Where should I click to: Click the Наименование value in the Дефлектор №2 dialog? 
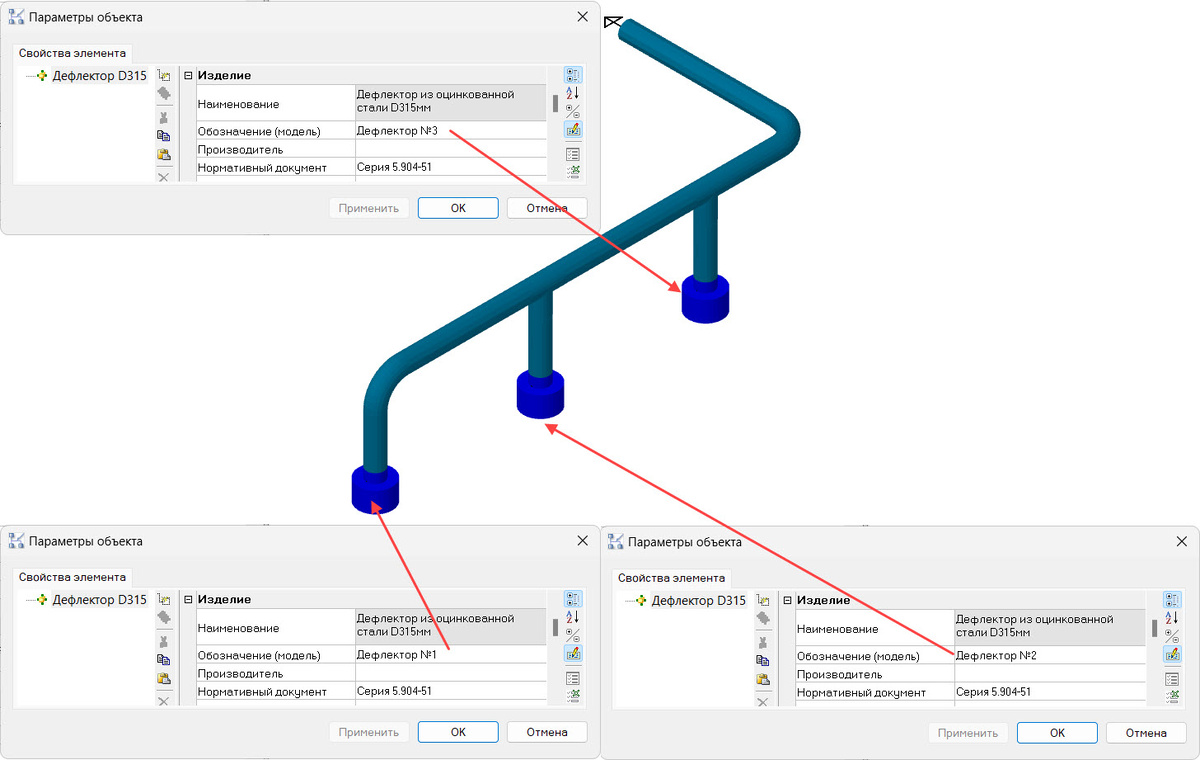click(1050, 628)
